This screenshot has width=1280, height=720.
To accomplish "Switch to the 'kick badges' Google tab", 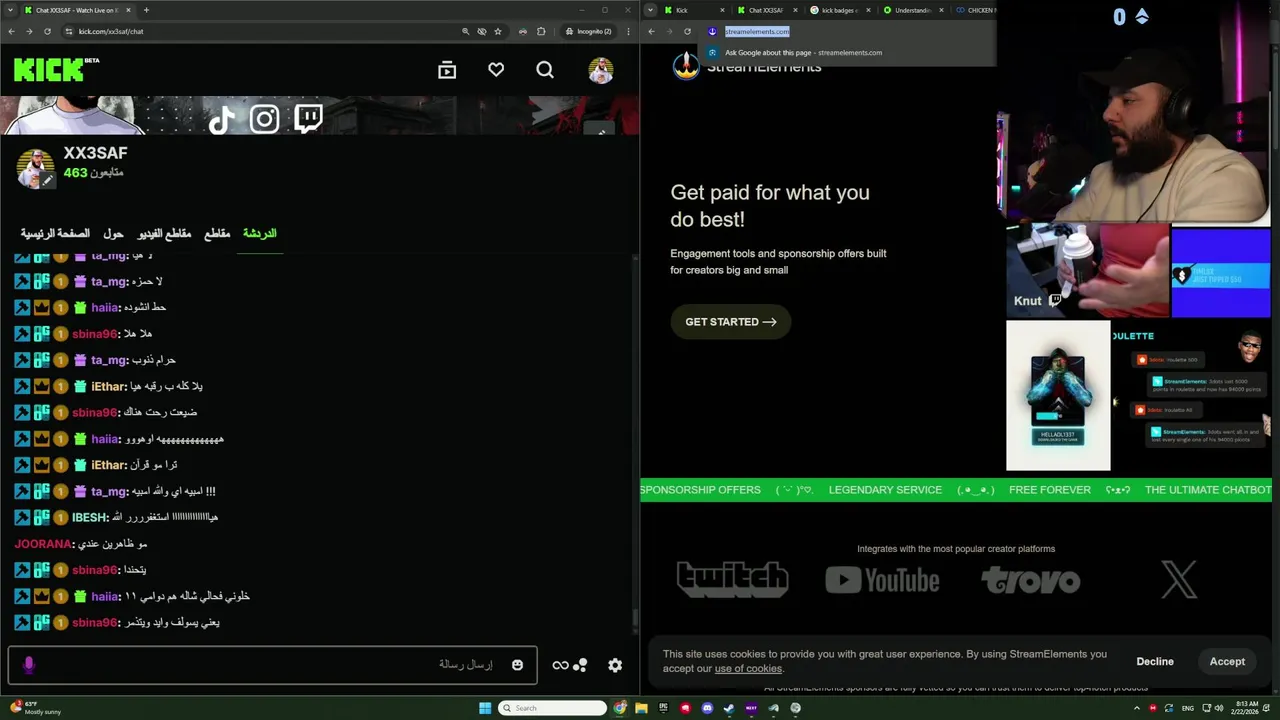I will [x=840, y=10].
